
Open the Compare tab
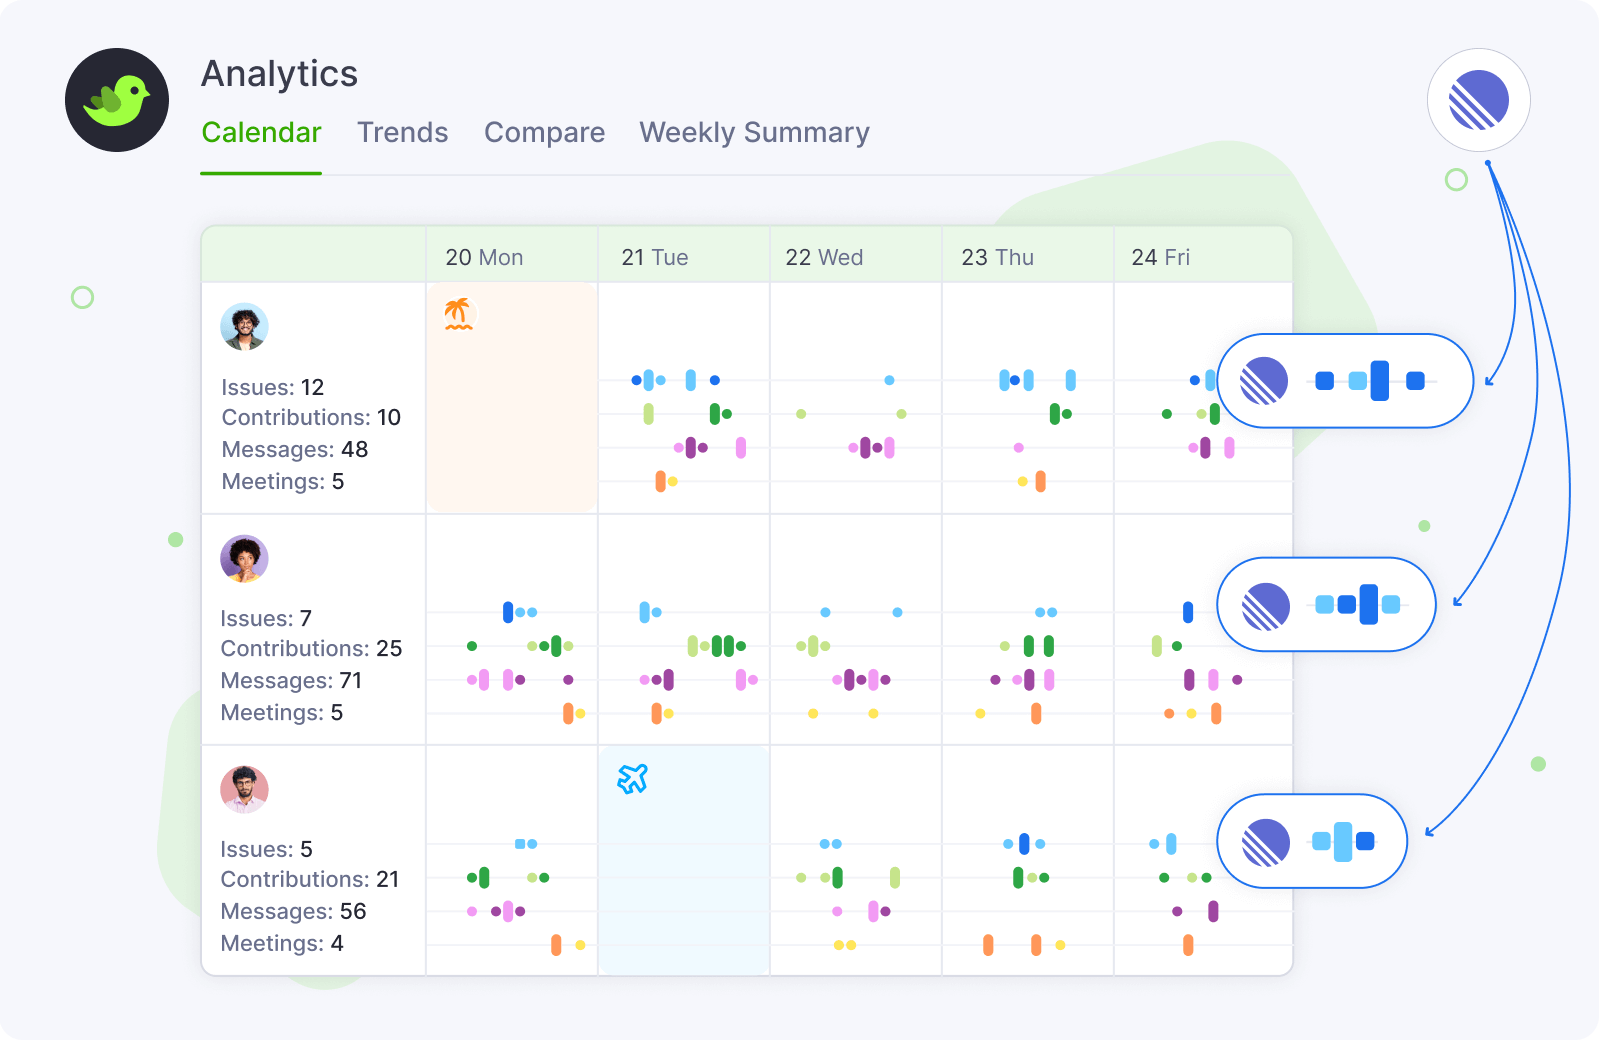point(544,133)
